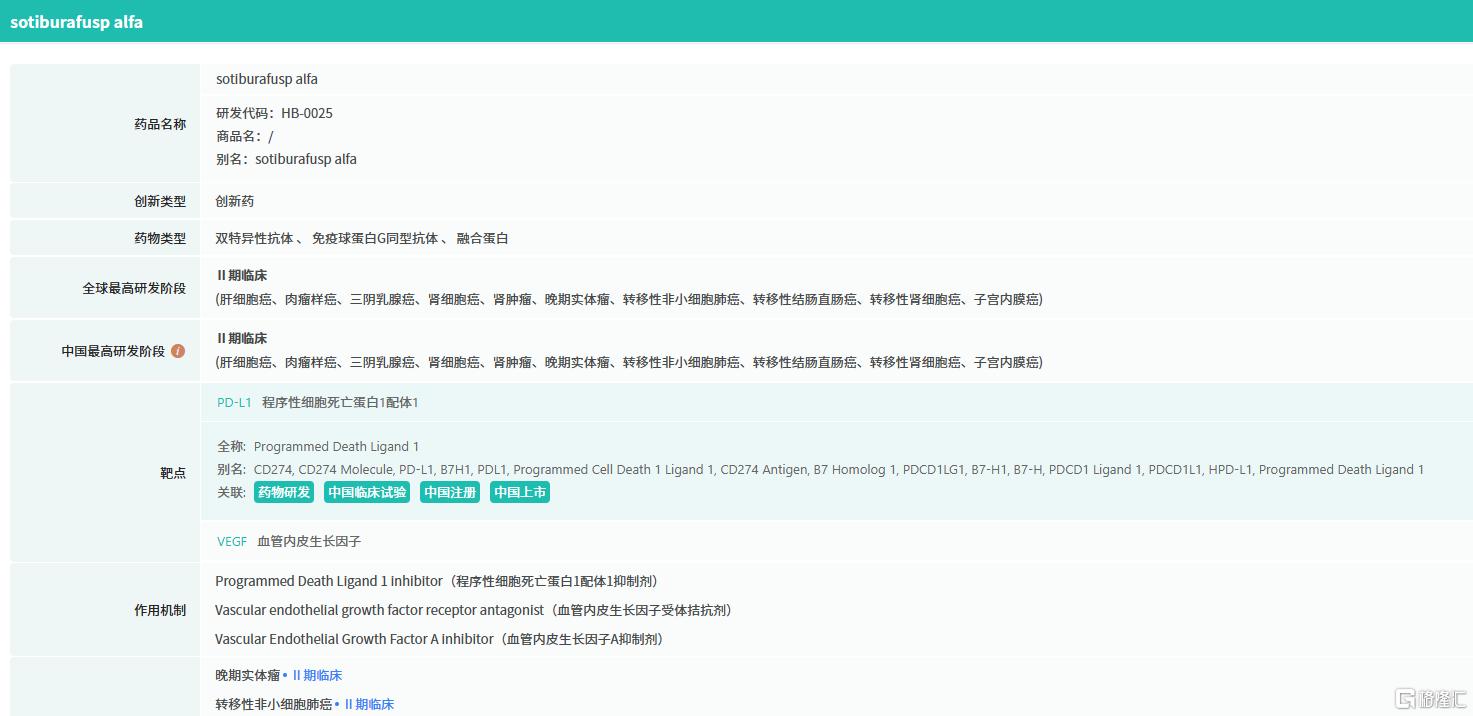Select 全称: Programmed Death Ligand 1 line
The height and width of the screenshot is (716, 1473).
coord(318,446)
